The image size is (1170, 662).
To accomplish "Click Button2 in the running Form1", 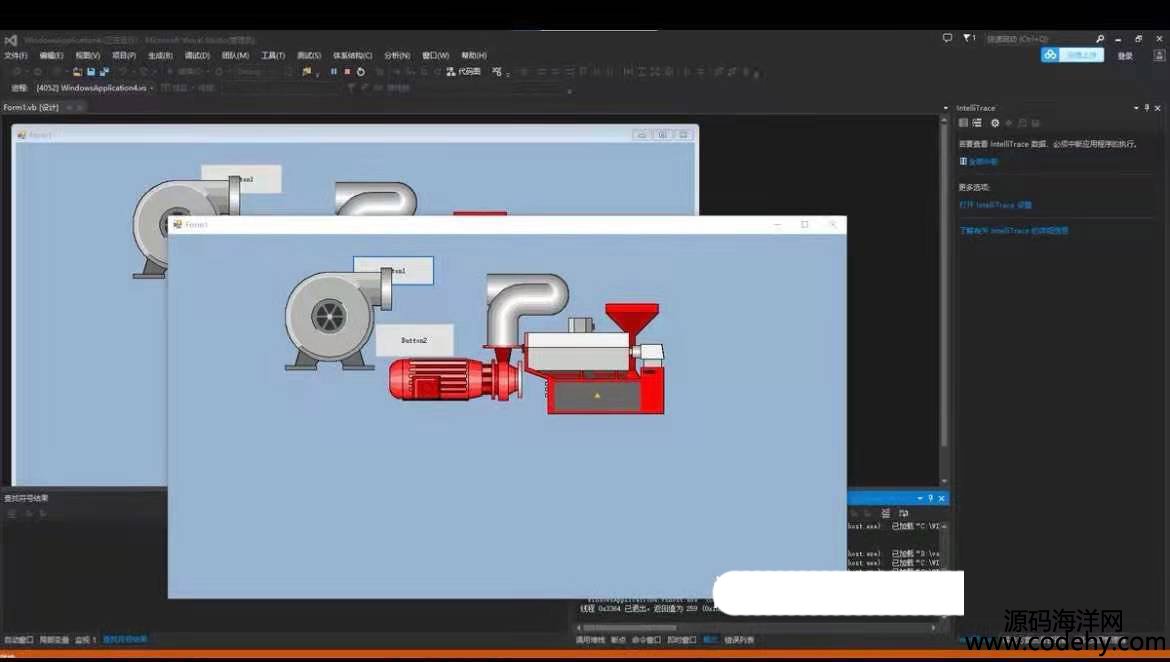I will (x=414, y=340).
